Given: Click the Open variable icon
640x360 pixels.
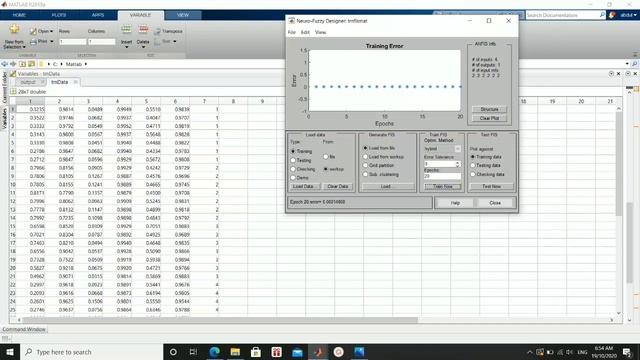Looking at the screenshot, I should coord(33,31).
